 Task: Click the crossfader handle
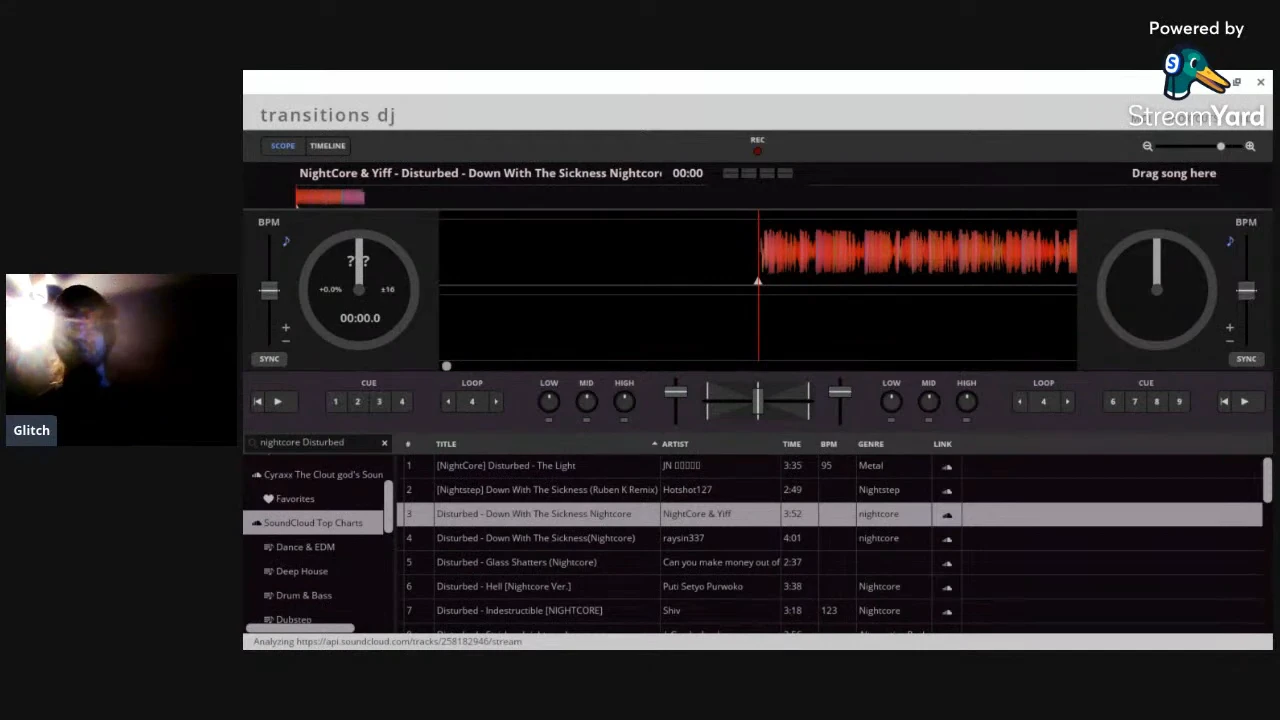click(758, 401)
